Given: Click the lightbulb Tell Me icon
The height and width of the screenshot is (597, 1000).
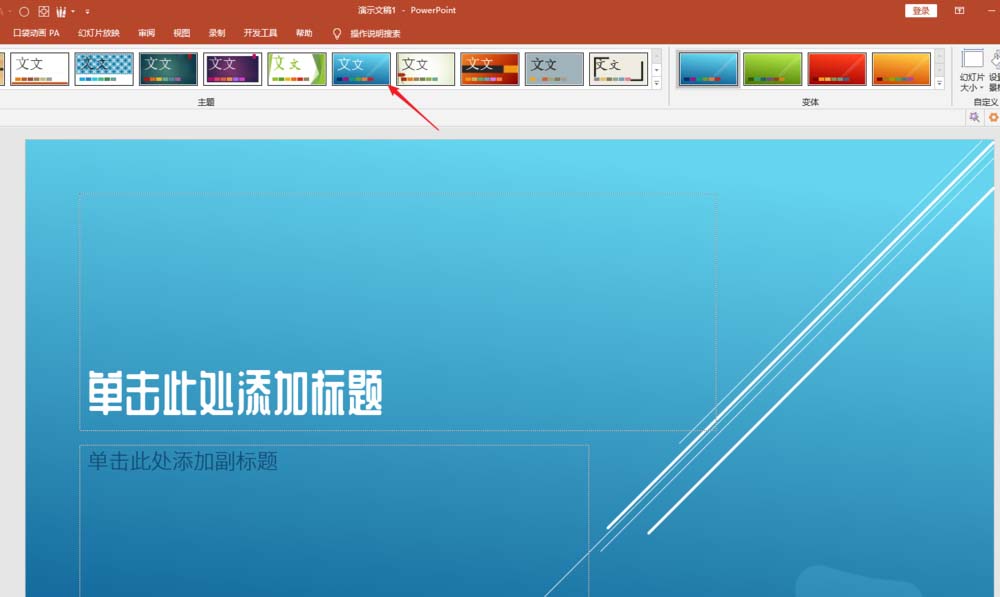Looking at the screenshot, I should pos(337,34).
